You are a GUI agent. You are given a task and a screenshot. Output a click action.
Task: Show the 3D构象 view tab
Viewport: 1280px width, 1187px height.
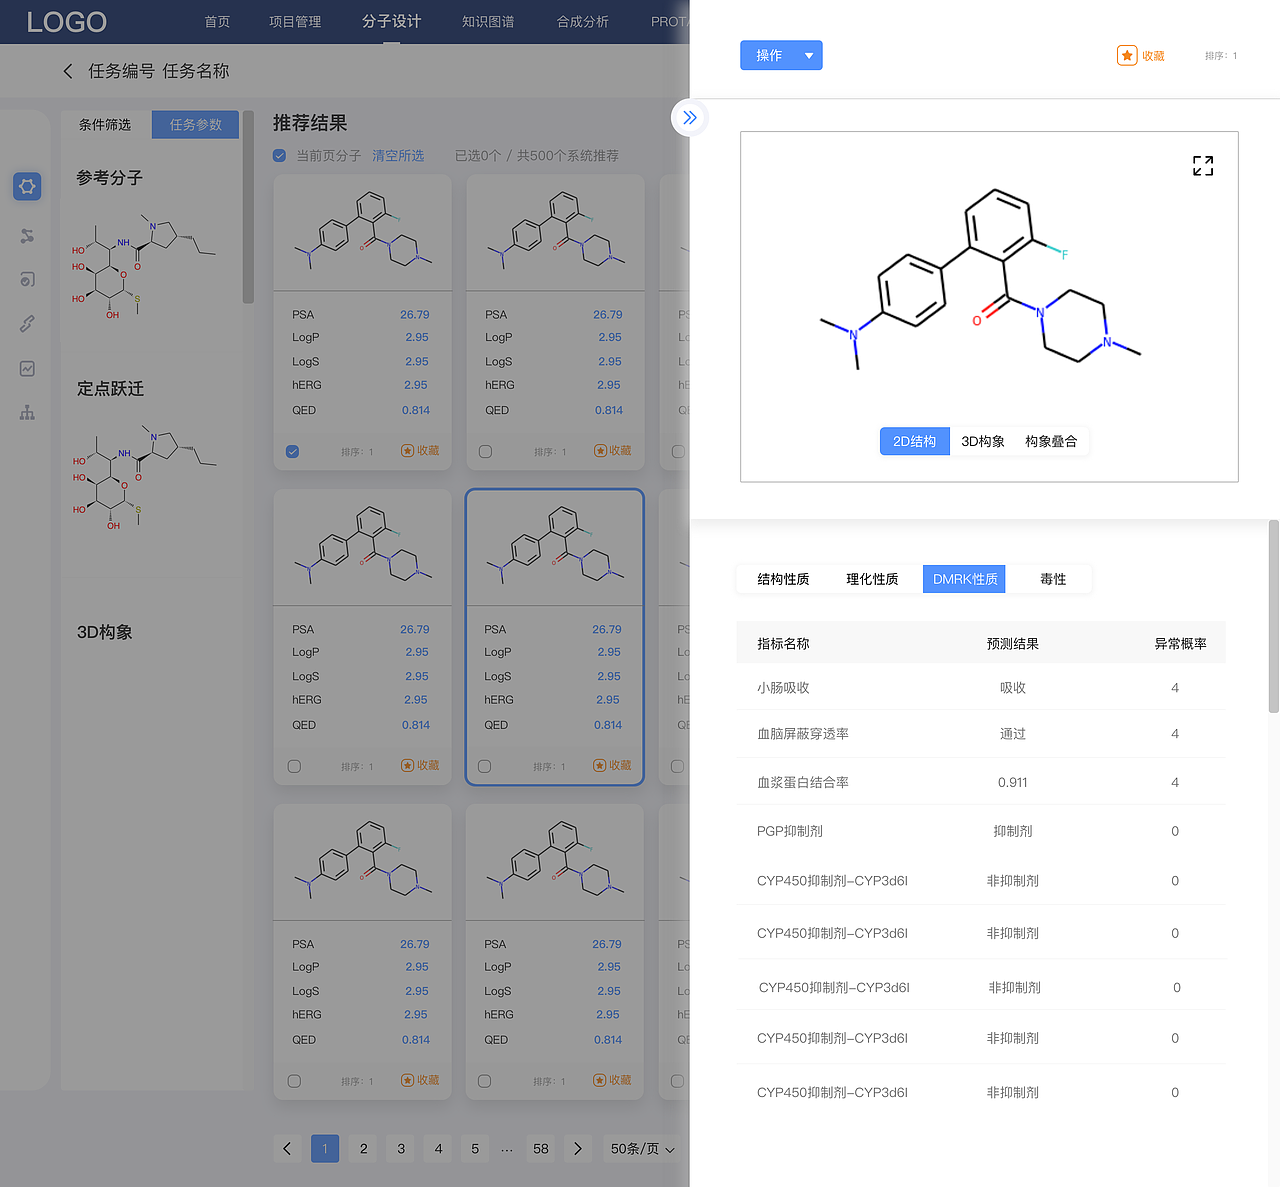click(x=983, y=441)
